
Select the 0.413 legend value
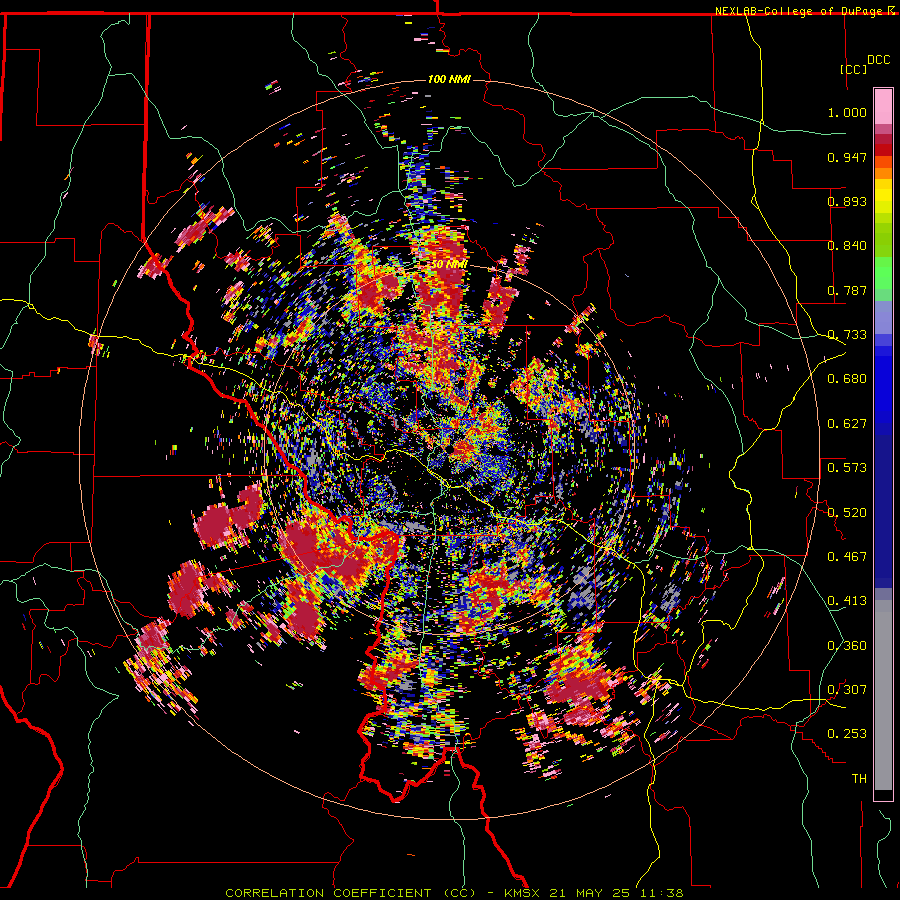847,601
